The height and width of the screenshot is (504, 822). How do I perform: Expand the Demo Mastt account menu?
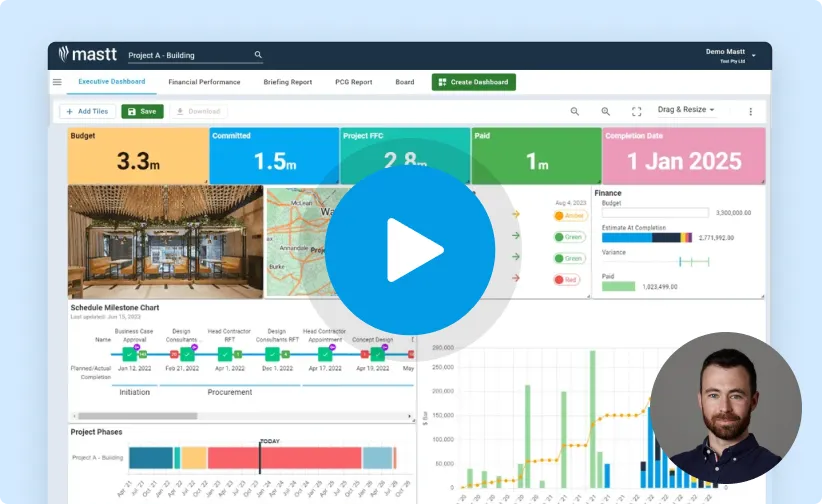click(731, 55)
